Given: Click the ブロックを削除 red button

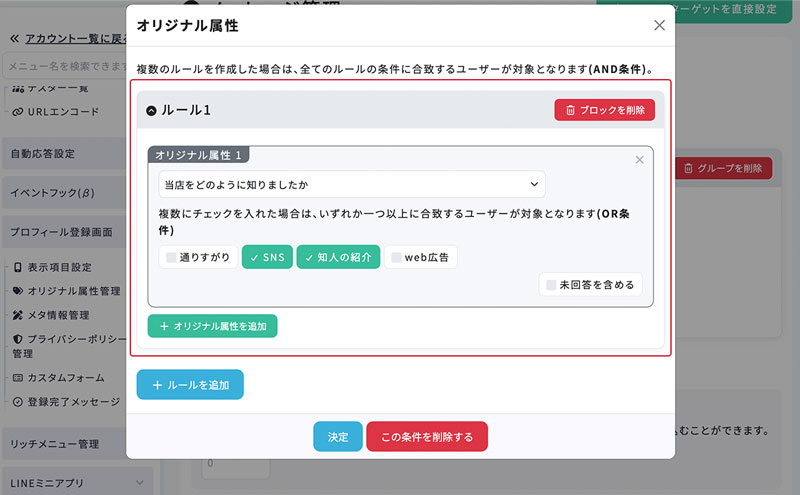Looking at the screenshot, I should [x=604, y=110].
